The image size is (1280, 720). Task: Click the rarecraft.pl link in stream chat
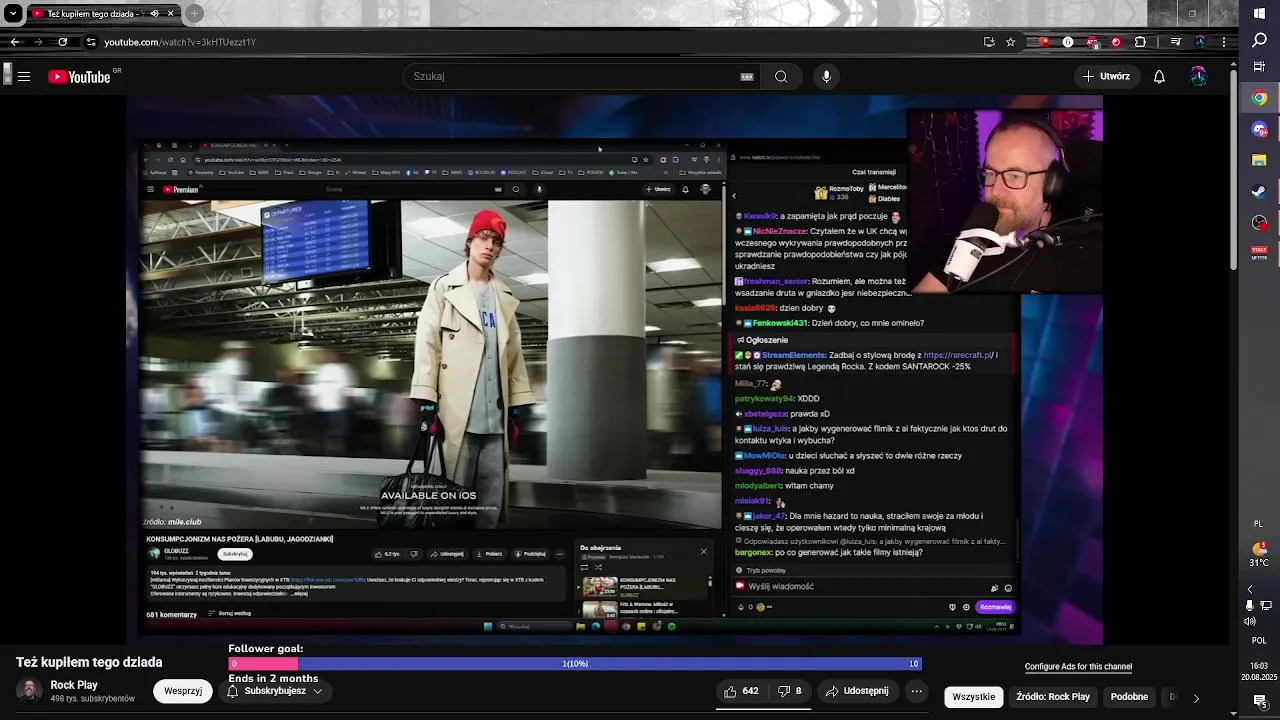click(957, 355)
